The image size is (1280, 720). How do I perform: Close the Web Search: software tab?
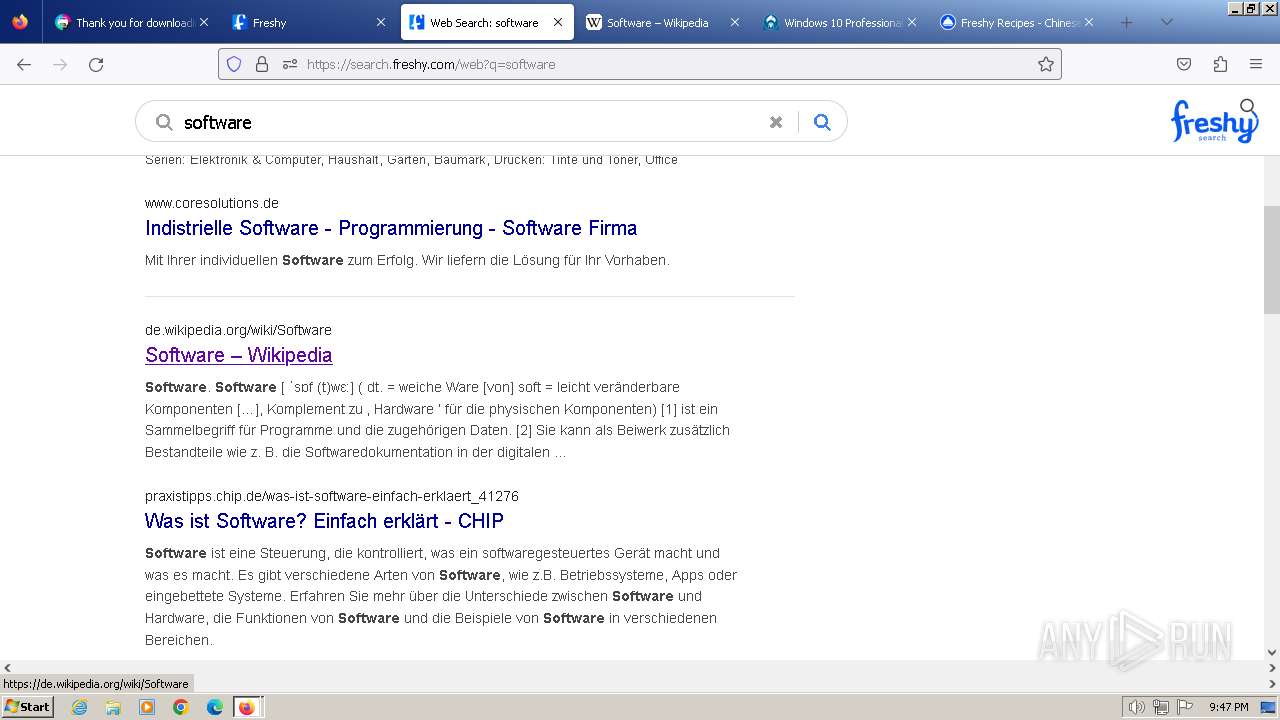pyautogui.click(x=558, y=22)
